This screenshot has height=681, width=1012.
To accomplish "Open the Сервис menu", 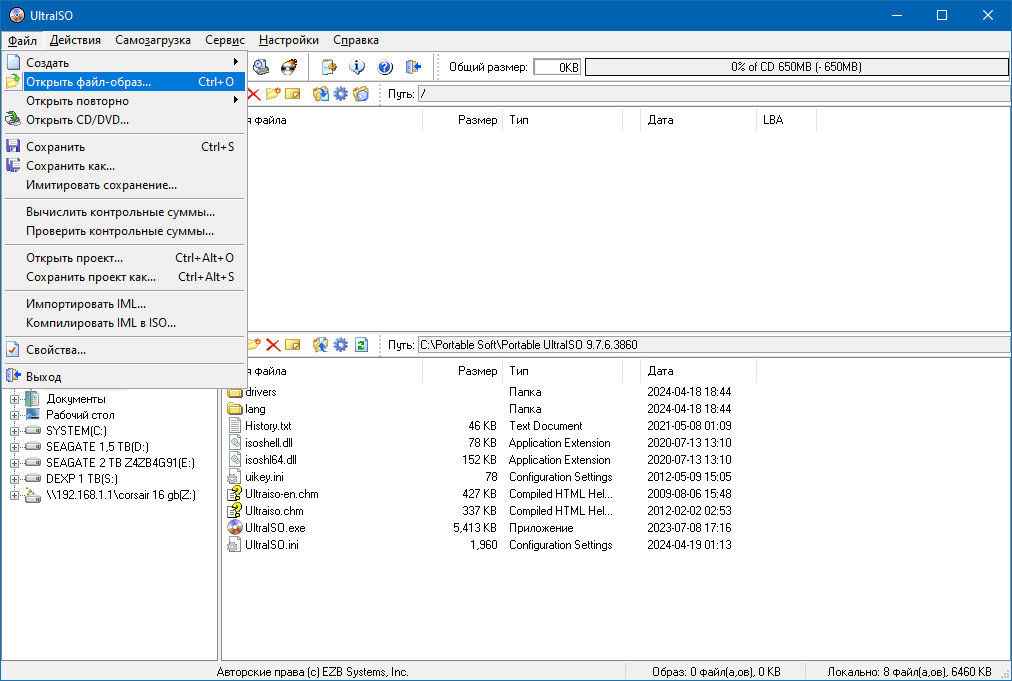I will pos(224,40).
